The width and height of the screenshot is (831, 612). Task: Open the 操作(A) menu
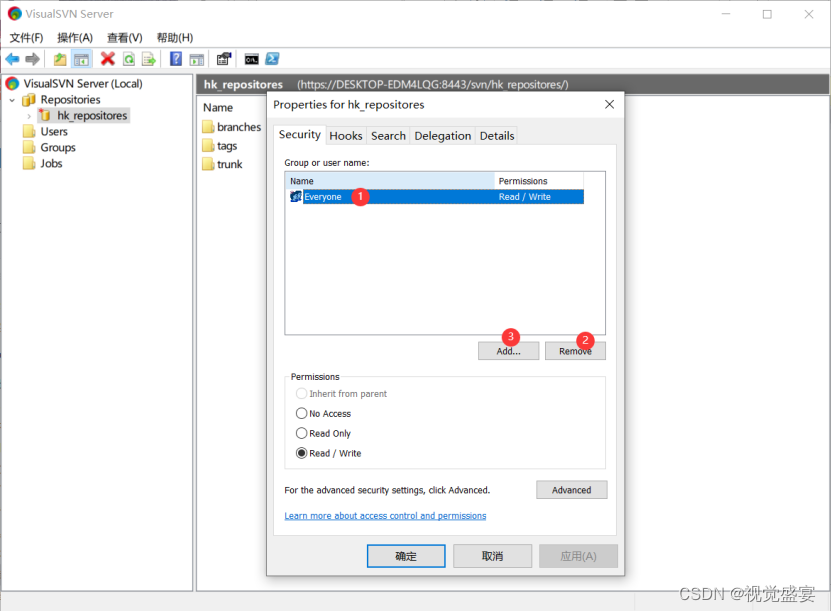pos(75,38)
